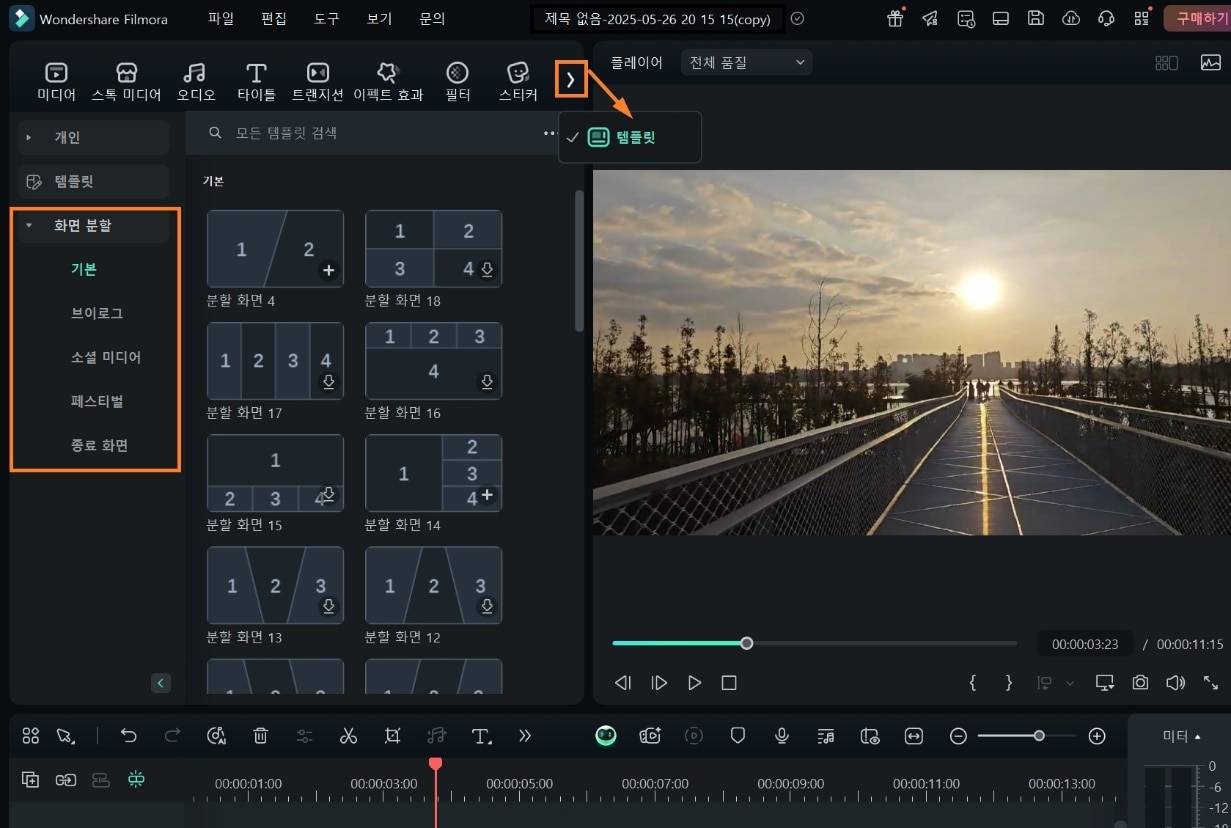
Task: Click the red playhead marker on the timeline
Action: tap(435, 764)
